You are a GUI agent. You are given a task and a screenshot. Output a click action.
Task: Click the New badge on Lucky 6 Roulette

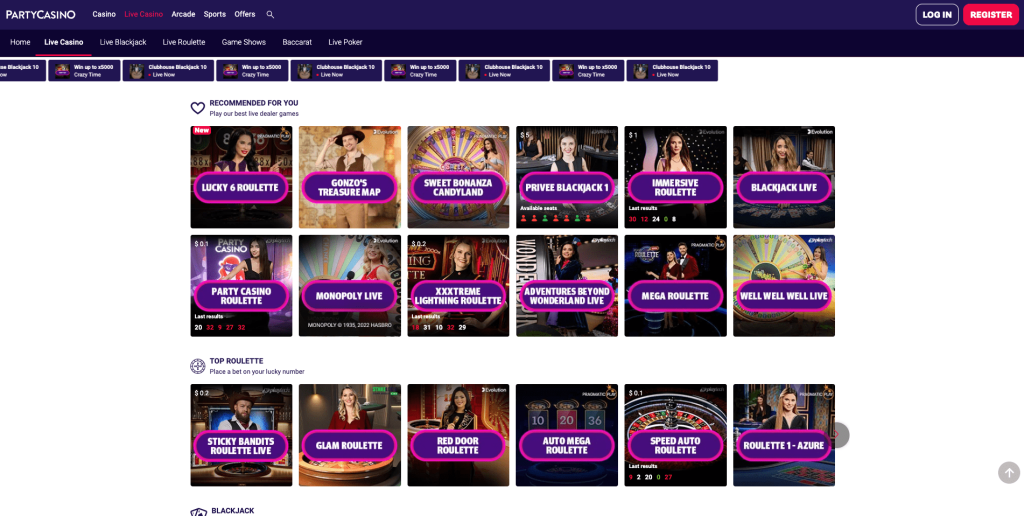tap(202, 130)
